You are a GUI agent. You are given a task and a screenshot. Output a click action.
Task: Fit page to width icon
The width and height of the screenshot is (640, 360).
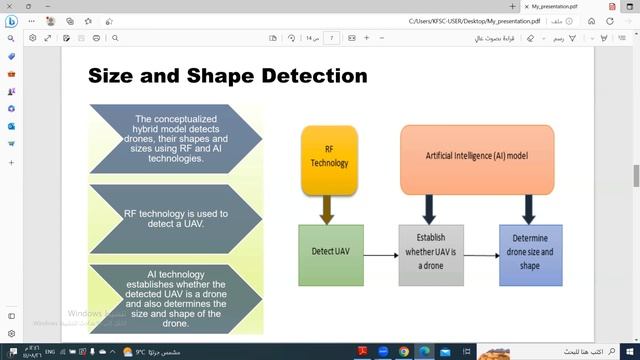[351, 38]
